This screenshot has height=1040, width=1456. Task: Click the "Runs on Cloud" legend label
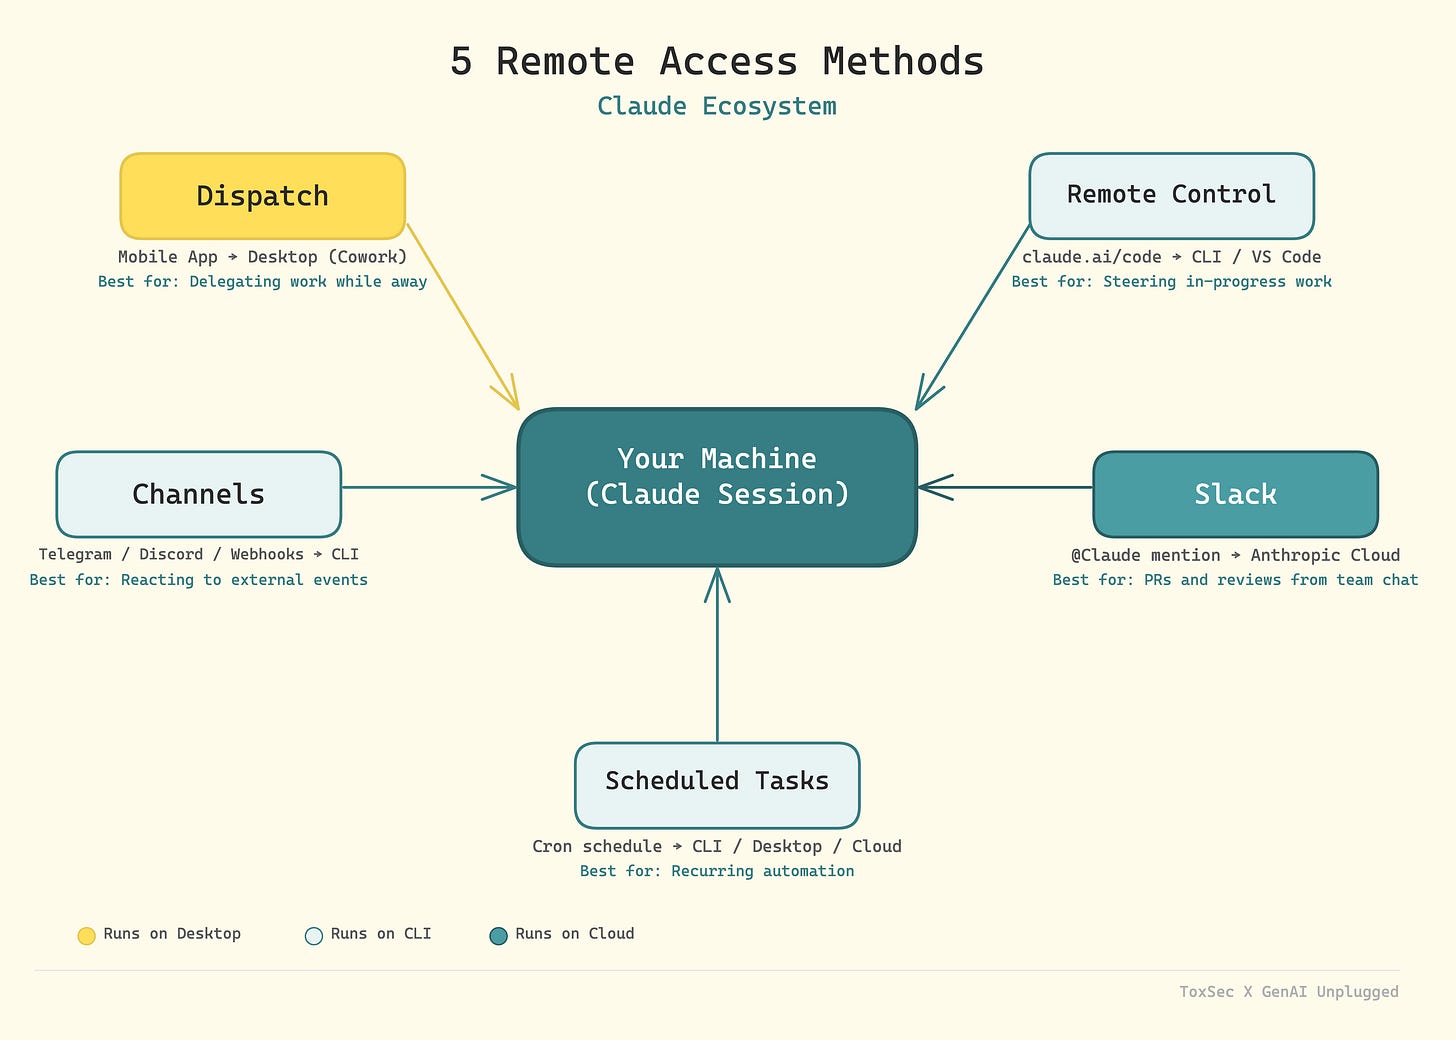point(575,934)
